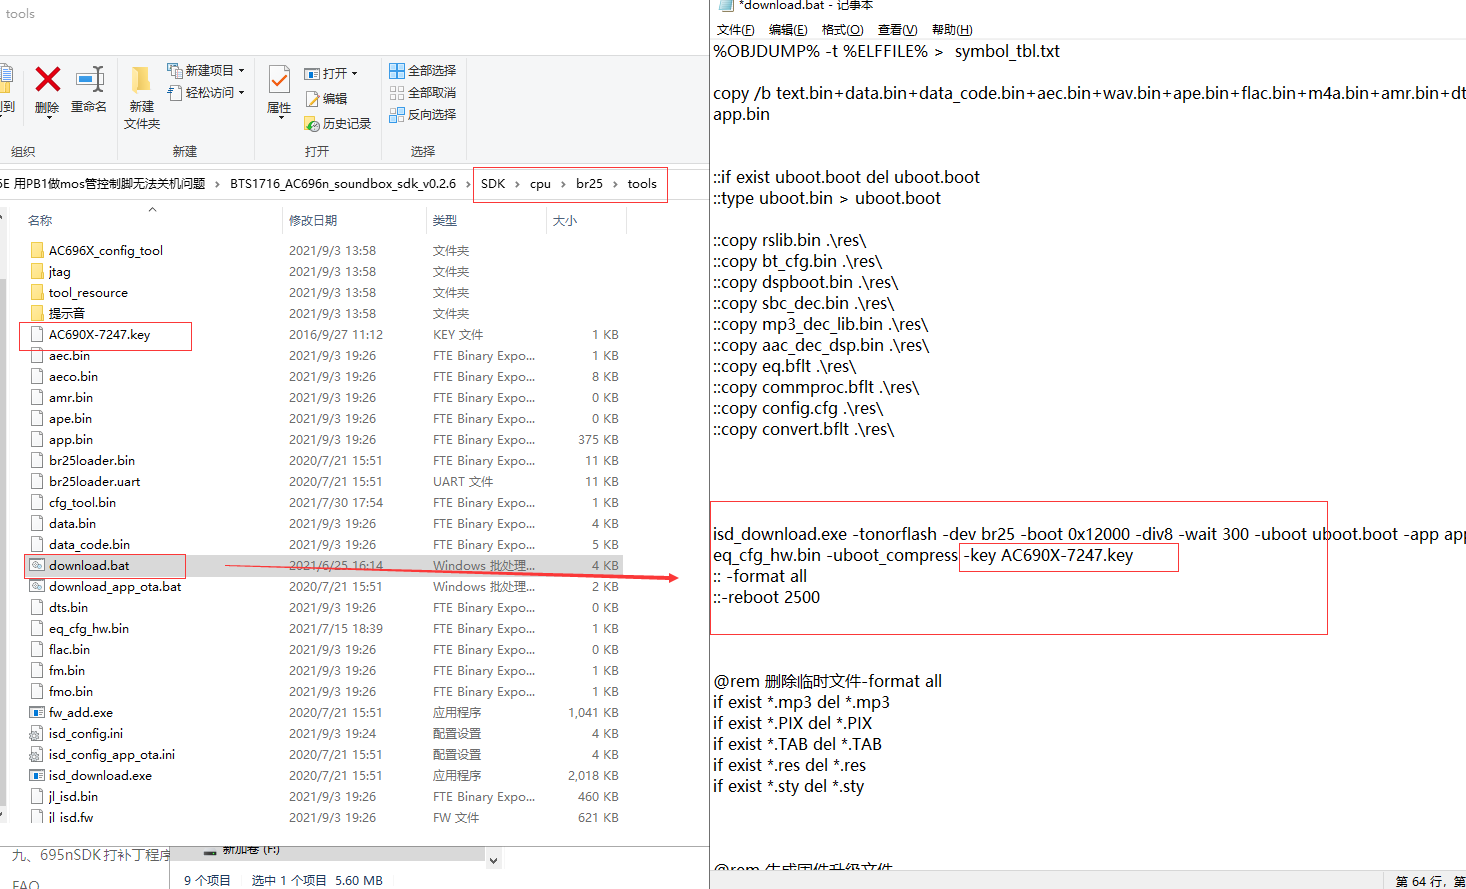Open Notepad's File (文件) menu
The width and height of the screenshot is (1466, 889).
tap(735, 29)
